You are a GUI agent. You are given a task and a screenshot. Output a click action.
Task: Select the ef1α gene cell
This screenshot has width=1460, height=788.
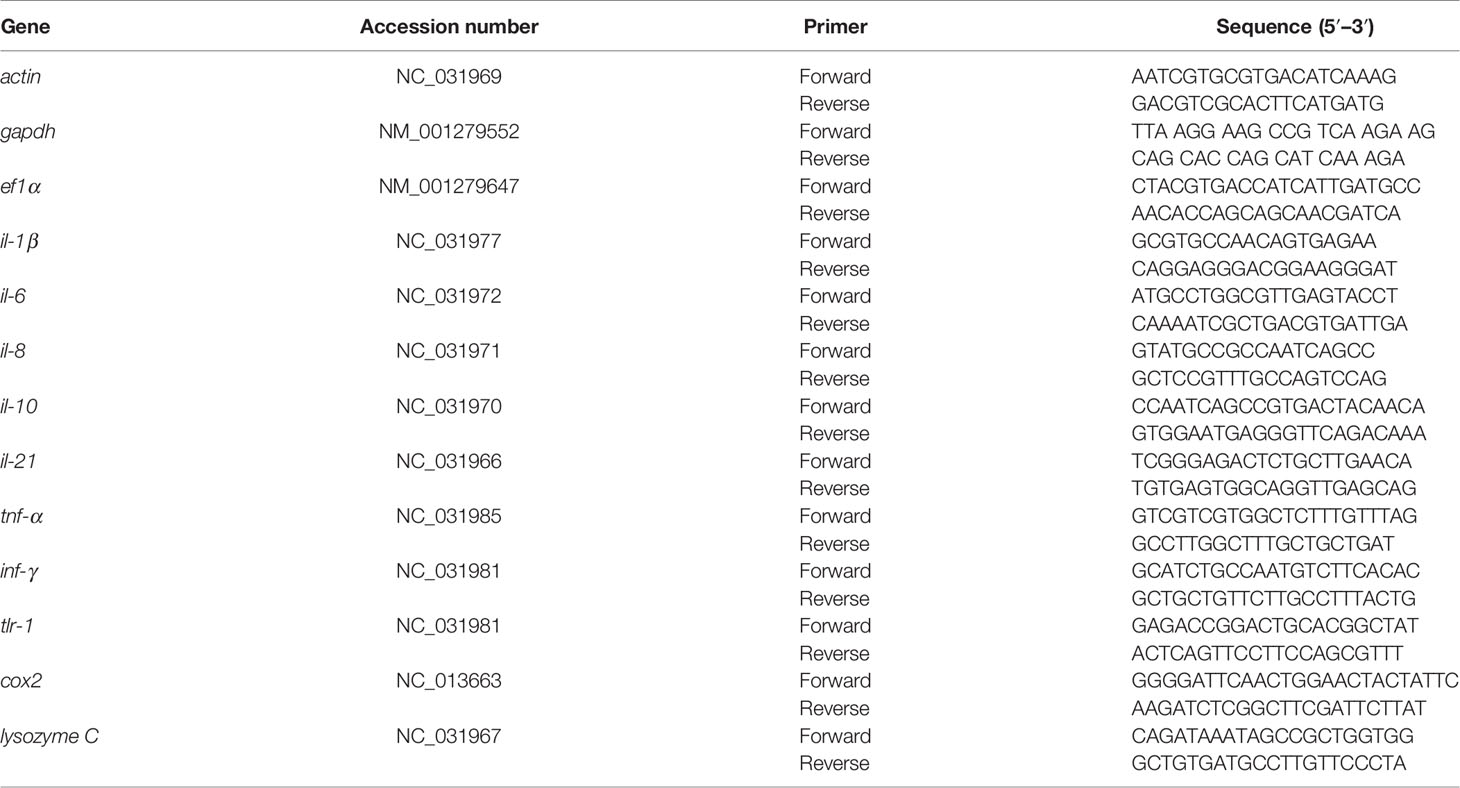21,186
